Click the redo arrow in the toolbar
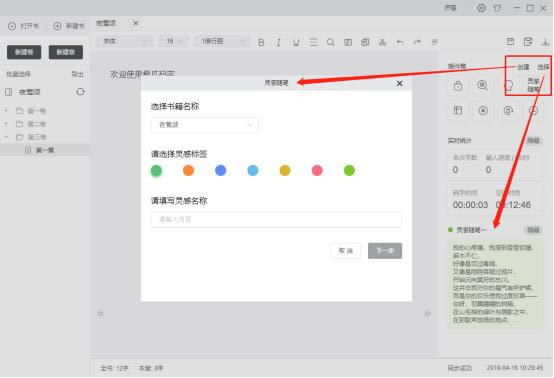This screenshot has height=378, width=554. point(417,42)
